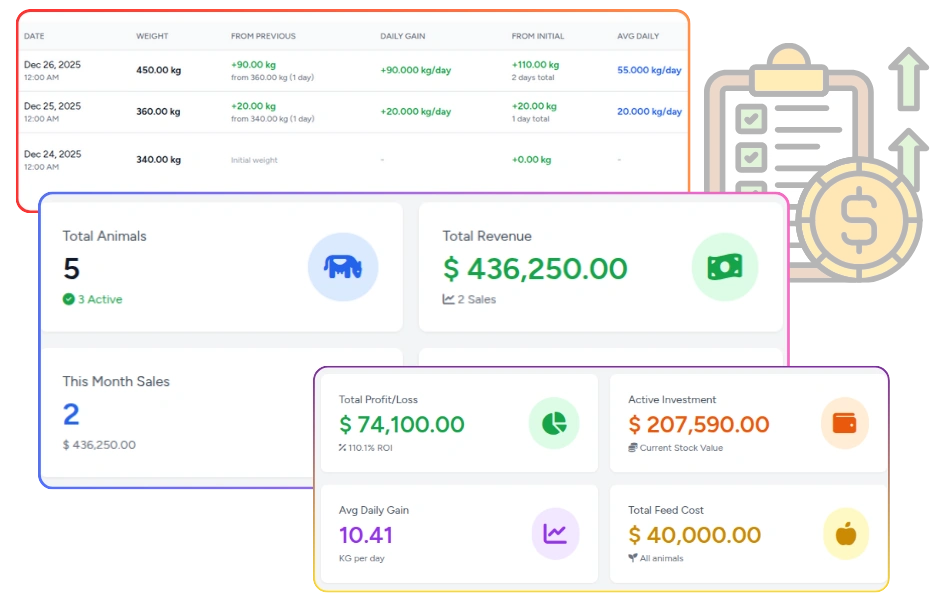The width and height of the screenshot is (950, 600).
Task: Click the 360.00 kg weight value
Action: (158, 112)
